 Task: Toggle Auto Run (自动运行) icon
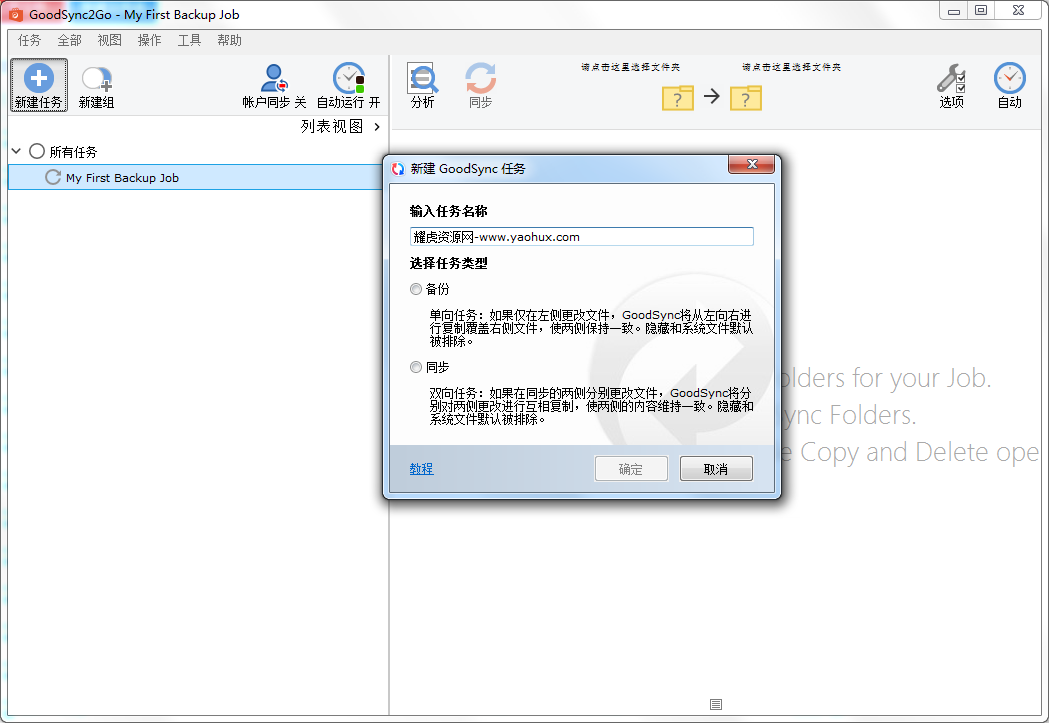348,79
